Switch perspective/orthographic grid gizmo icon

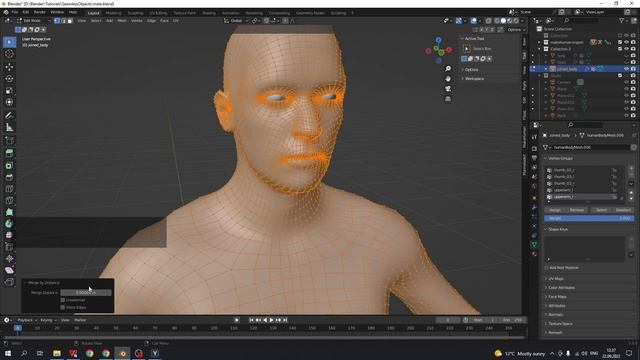[448, 99]
